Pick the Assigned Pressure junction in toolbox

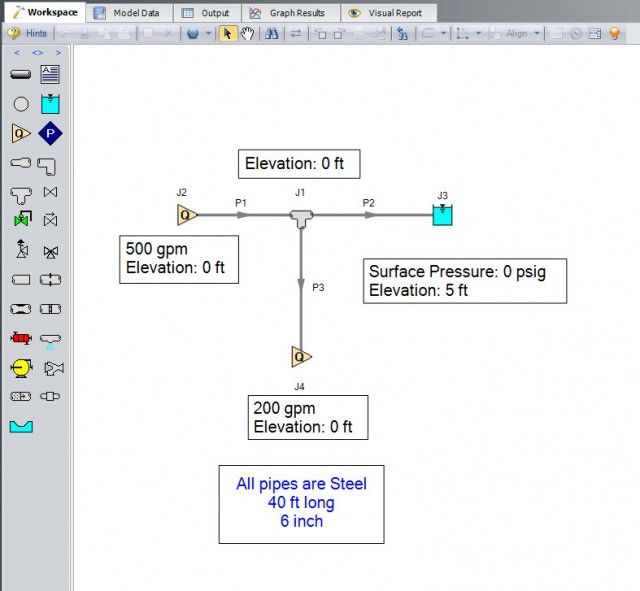50,133
